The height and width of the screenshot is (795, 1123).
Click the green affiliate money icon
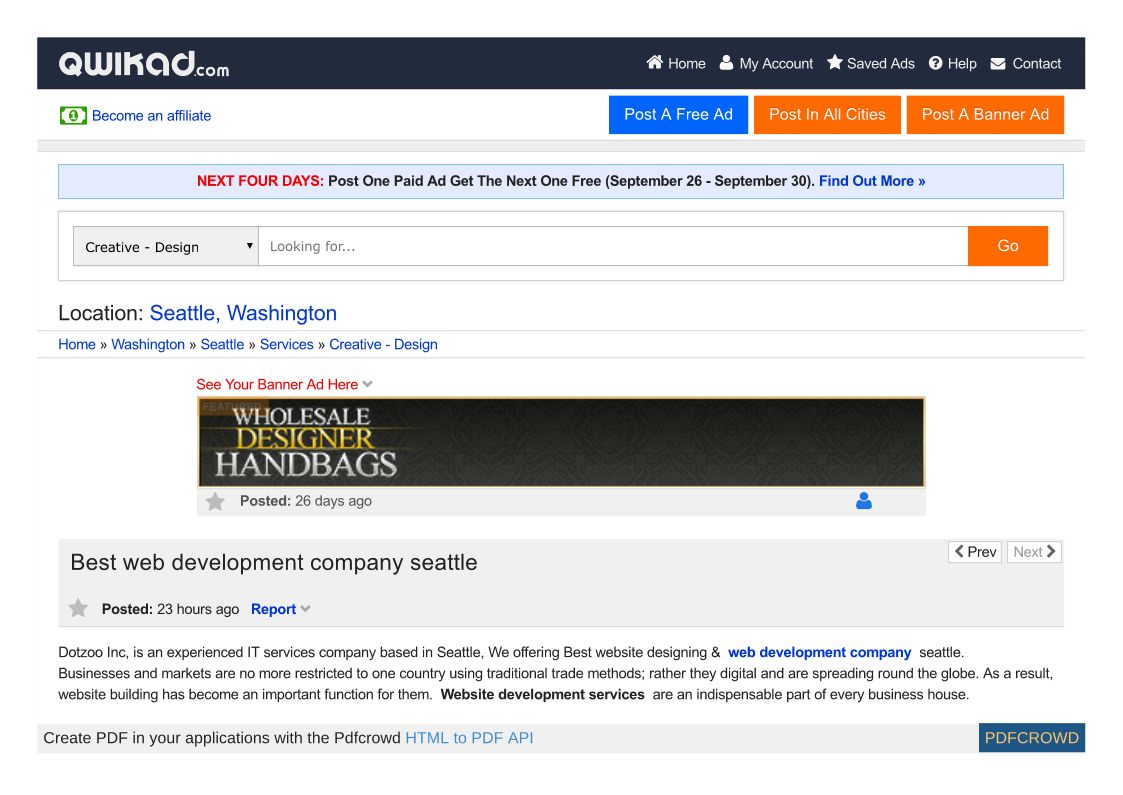pyautogui.click(x=73, y=116)
